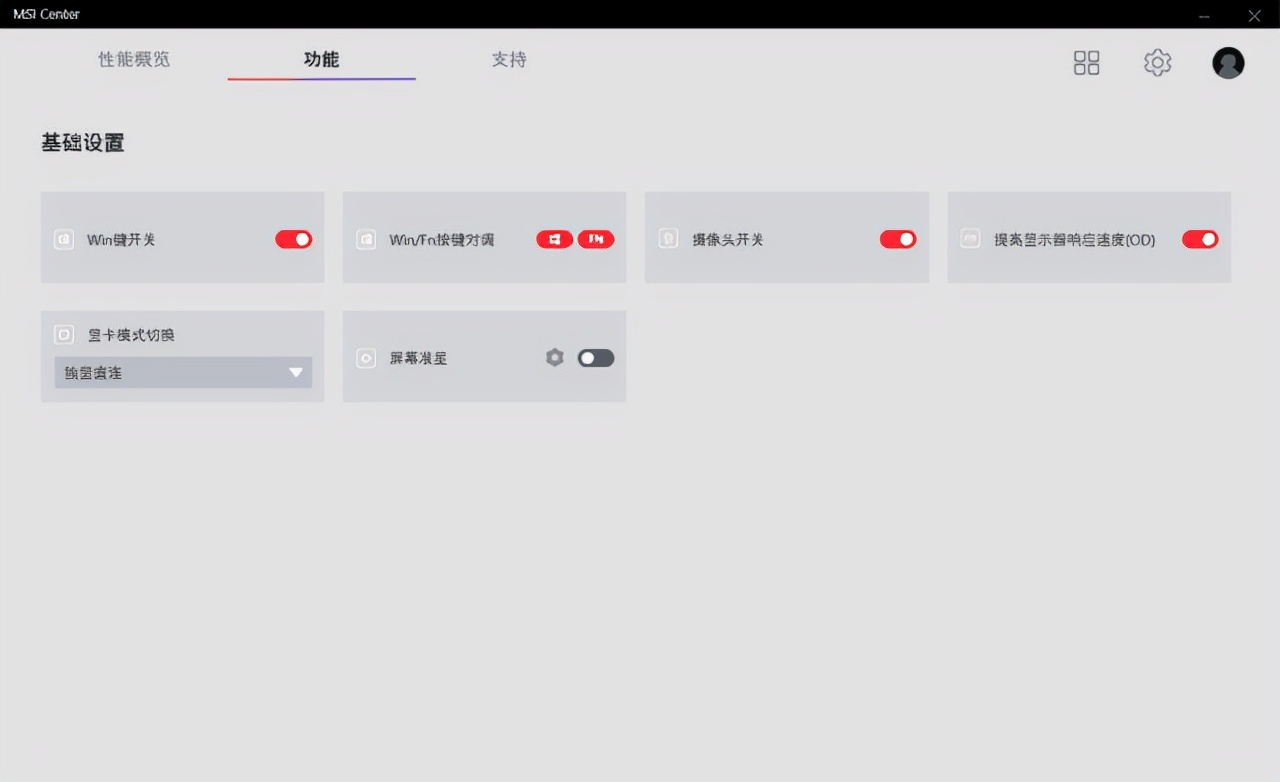The height and width of the screenshot is (782, 1280).
Task: Close the MSI Center window
Action: pyautogui.click(x=1254, y=15)
